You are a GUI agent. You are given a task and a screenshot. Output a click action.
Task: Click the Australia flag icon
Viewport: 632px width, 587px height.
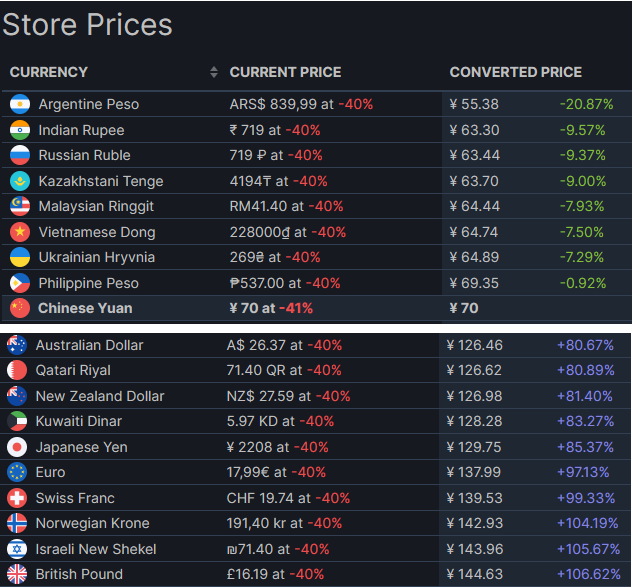click(x=17, y=345)
